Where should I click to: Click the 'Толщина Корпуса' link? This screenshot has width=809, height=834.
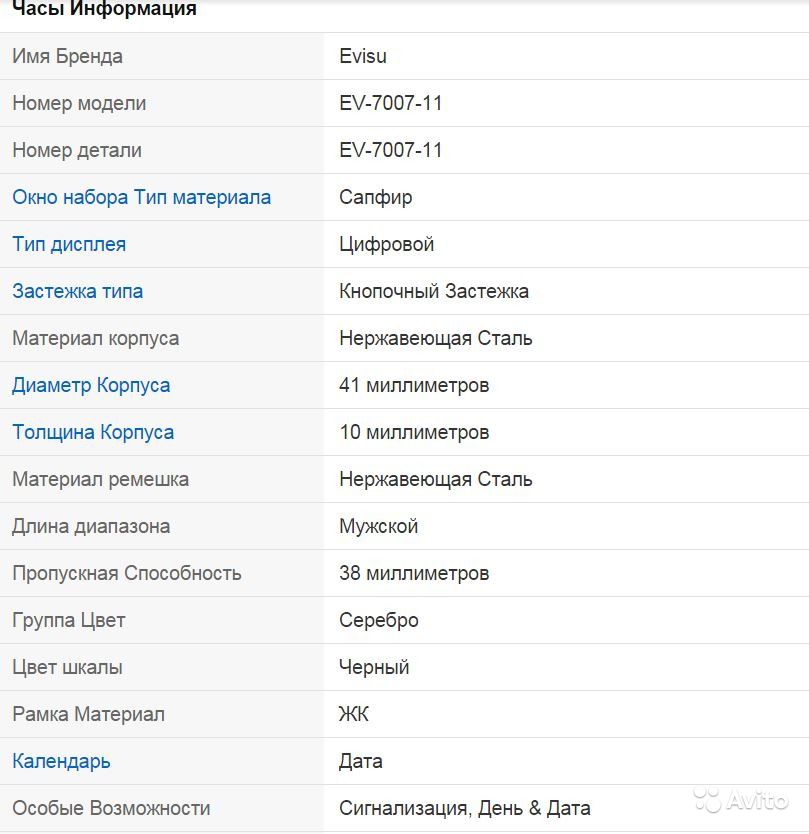93,432
